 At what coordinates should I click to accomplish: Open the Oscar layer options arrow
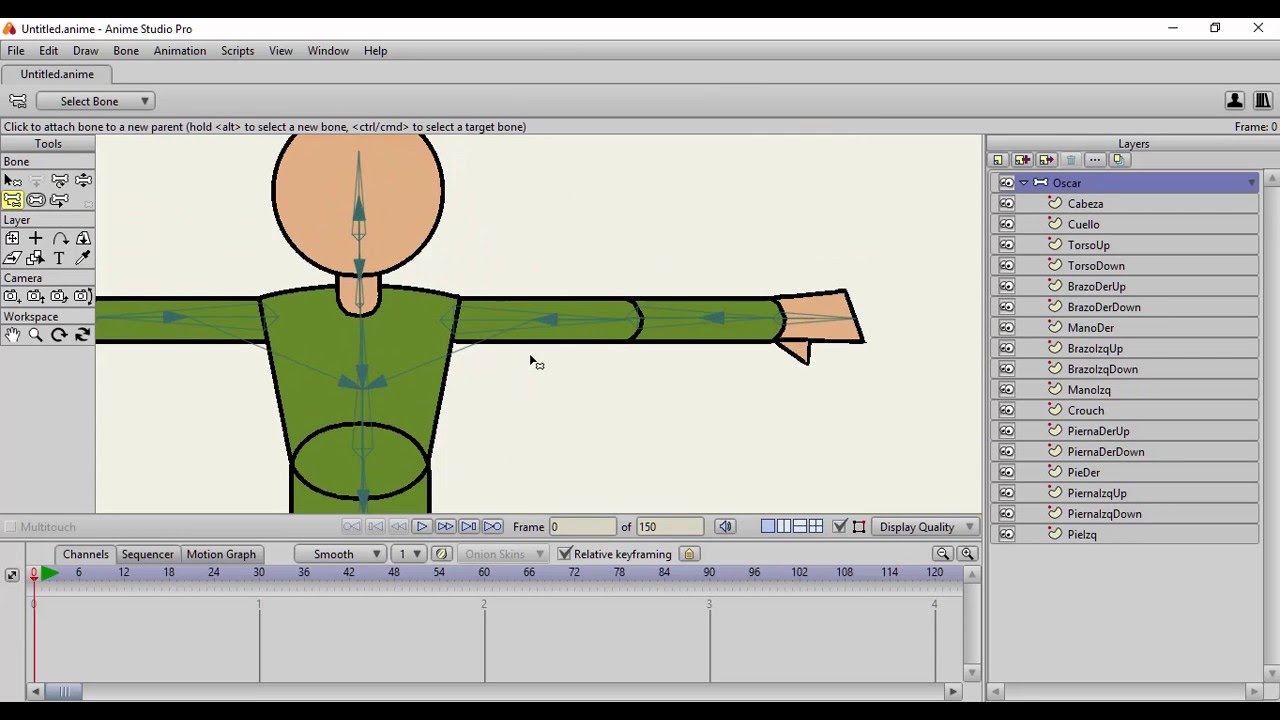tap(1251, 183)
